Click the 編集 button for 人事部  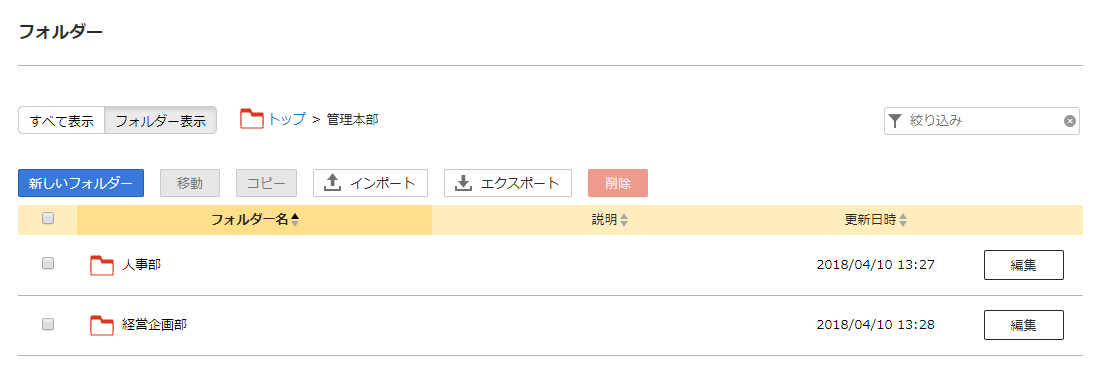point(1023,265)
